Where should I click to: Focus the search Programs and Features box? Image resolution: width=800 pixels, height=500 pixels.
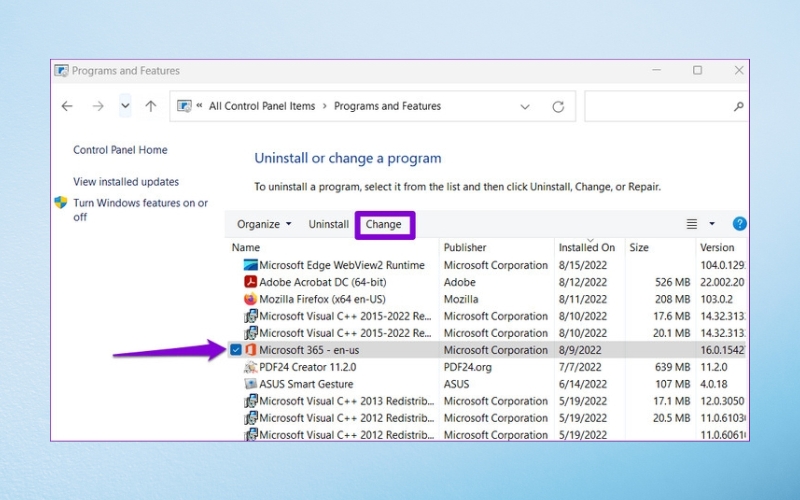(666, 106)
